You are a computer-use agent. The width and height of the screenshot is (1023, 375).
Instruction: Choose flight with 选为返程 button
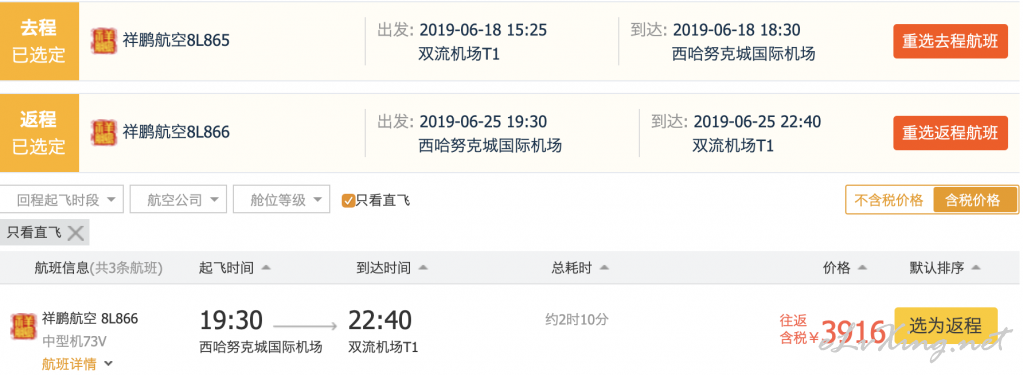(x=945, y=325)
